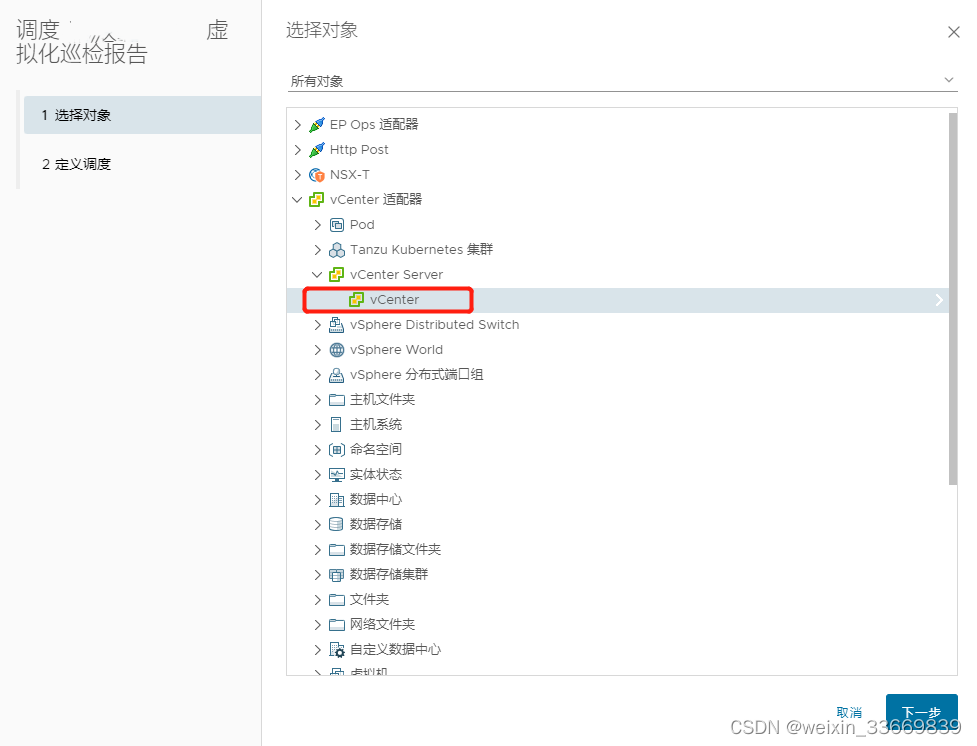Expand the 主机系统 node
This screenshot has height=746, width=977.
pyautogui.click(x=318, y=424)
